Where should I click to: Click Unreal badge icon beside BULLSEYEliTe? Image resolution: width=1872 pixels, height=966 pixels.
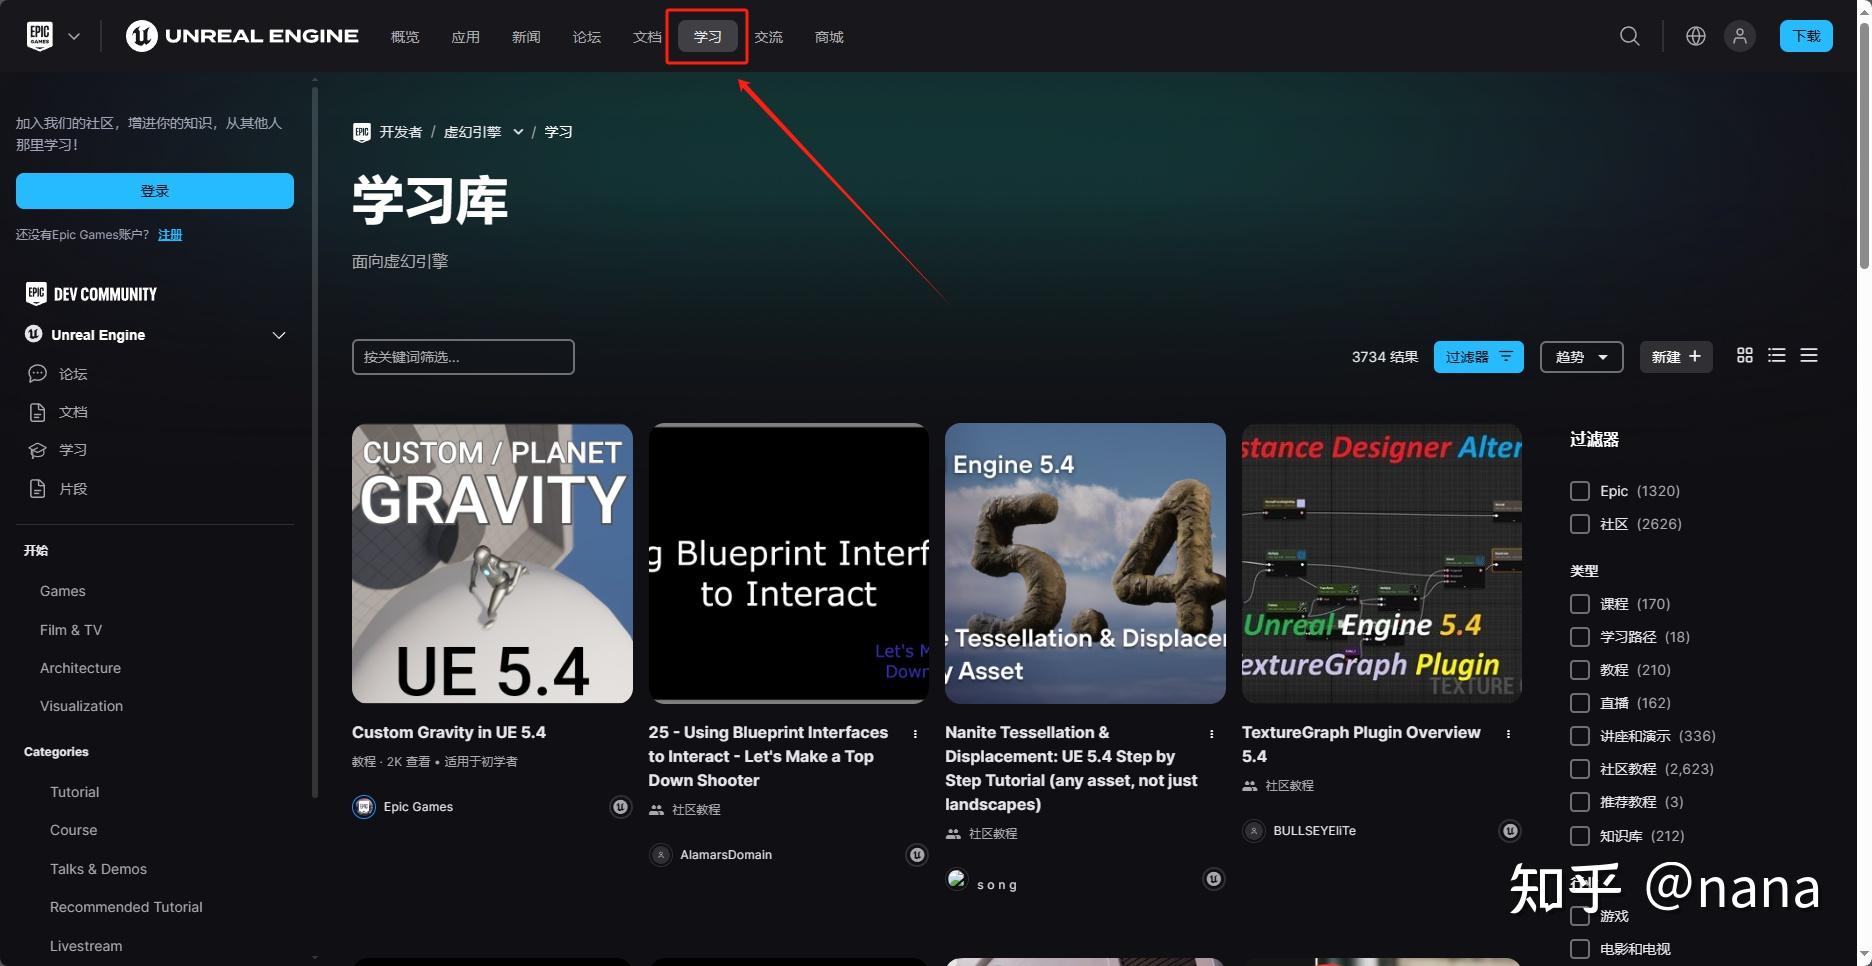point(1510,831)
